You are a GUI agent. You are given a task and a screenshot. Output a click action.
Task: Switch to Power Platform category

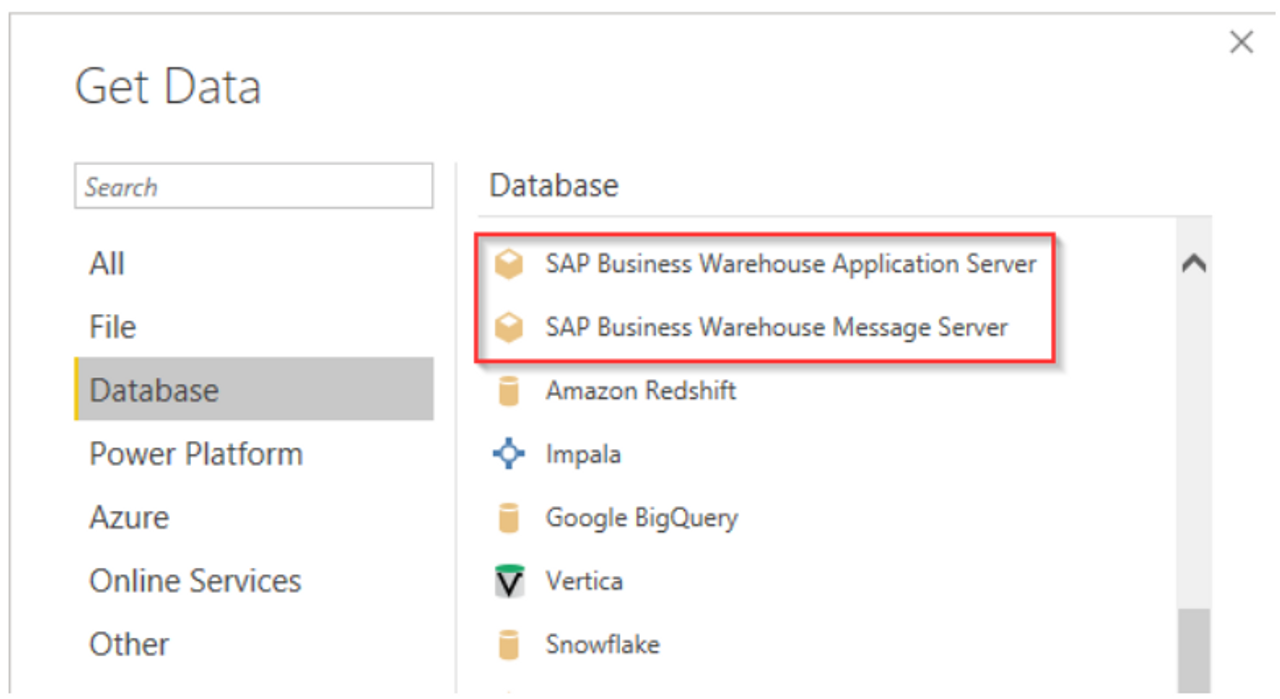point(254,453)
